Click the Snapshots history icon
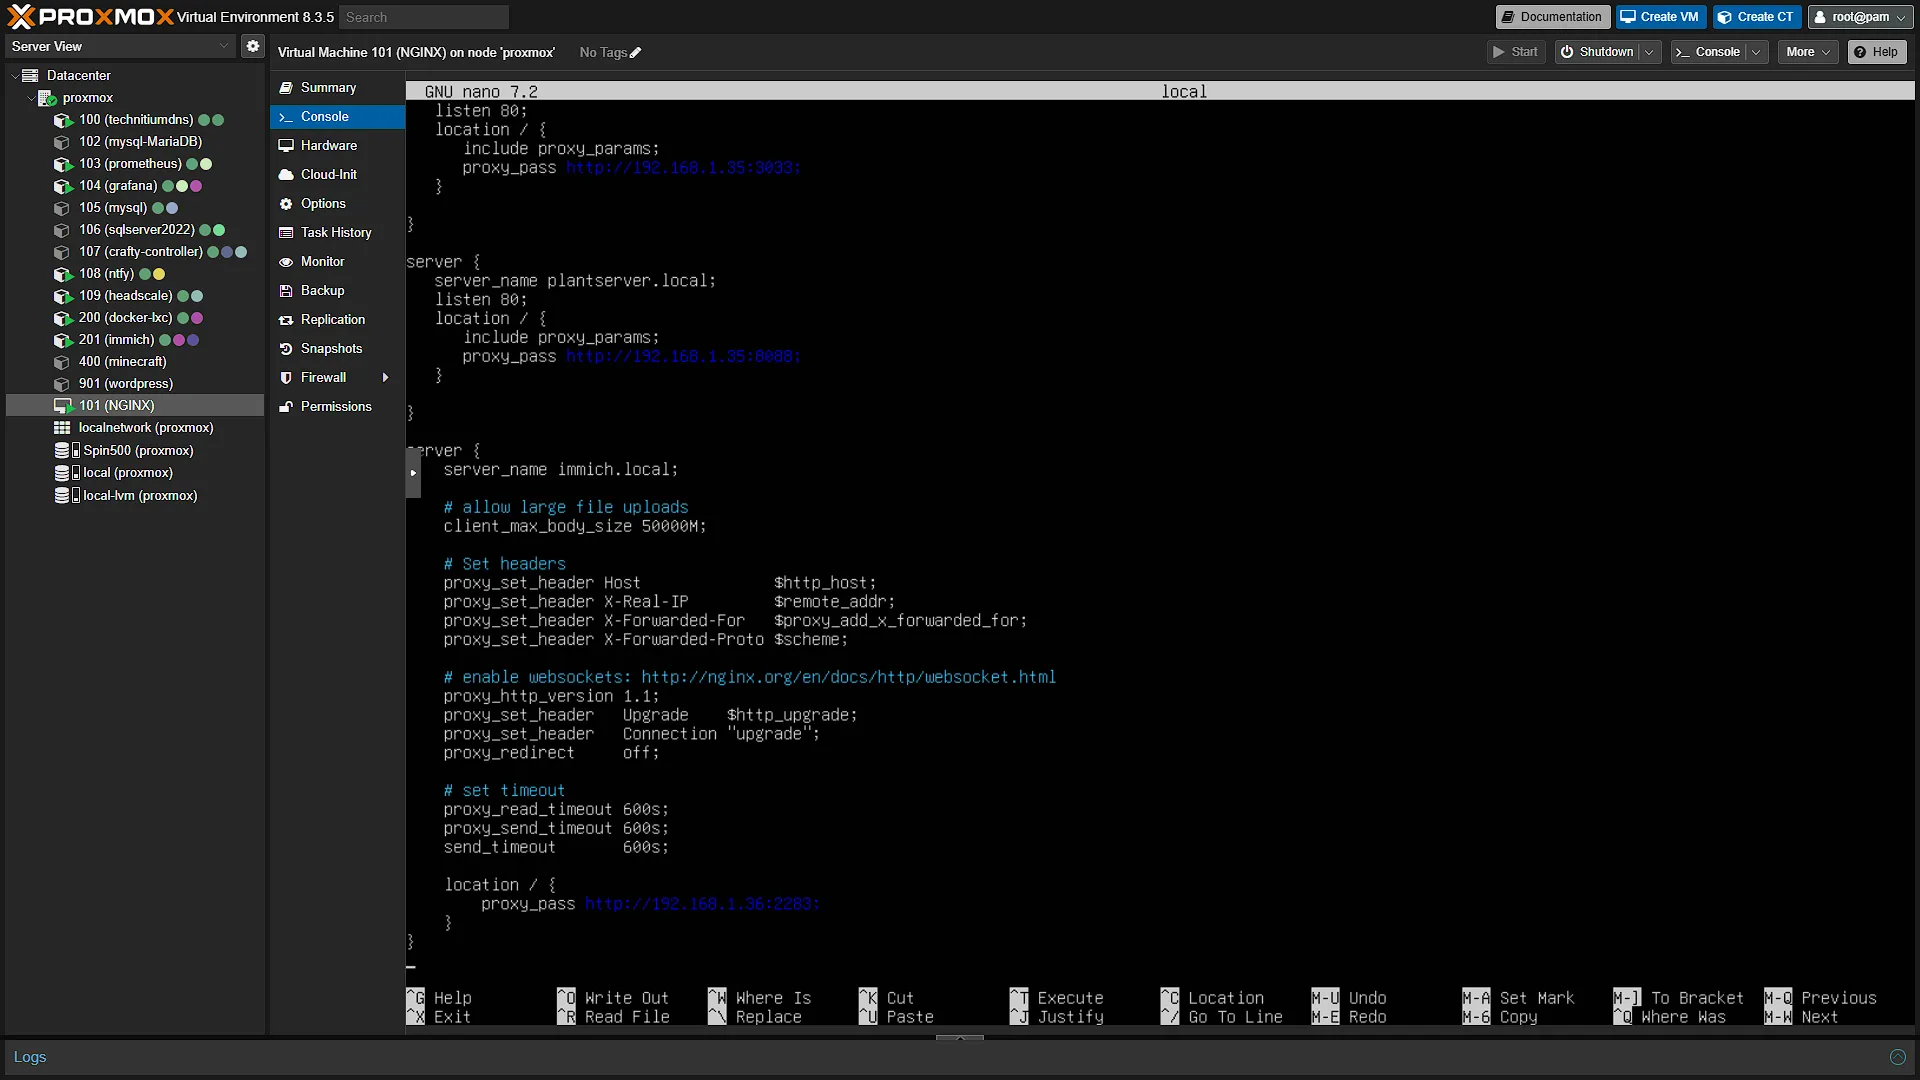The height and width of the screenshot is (1080, 1920). (x=286, y=349)
